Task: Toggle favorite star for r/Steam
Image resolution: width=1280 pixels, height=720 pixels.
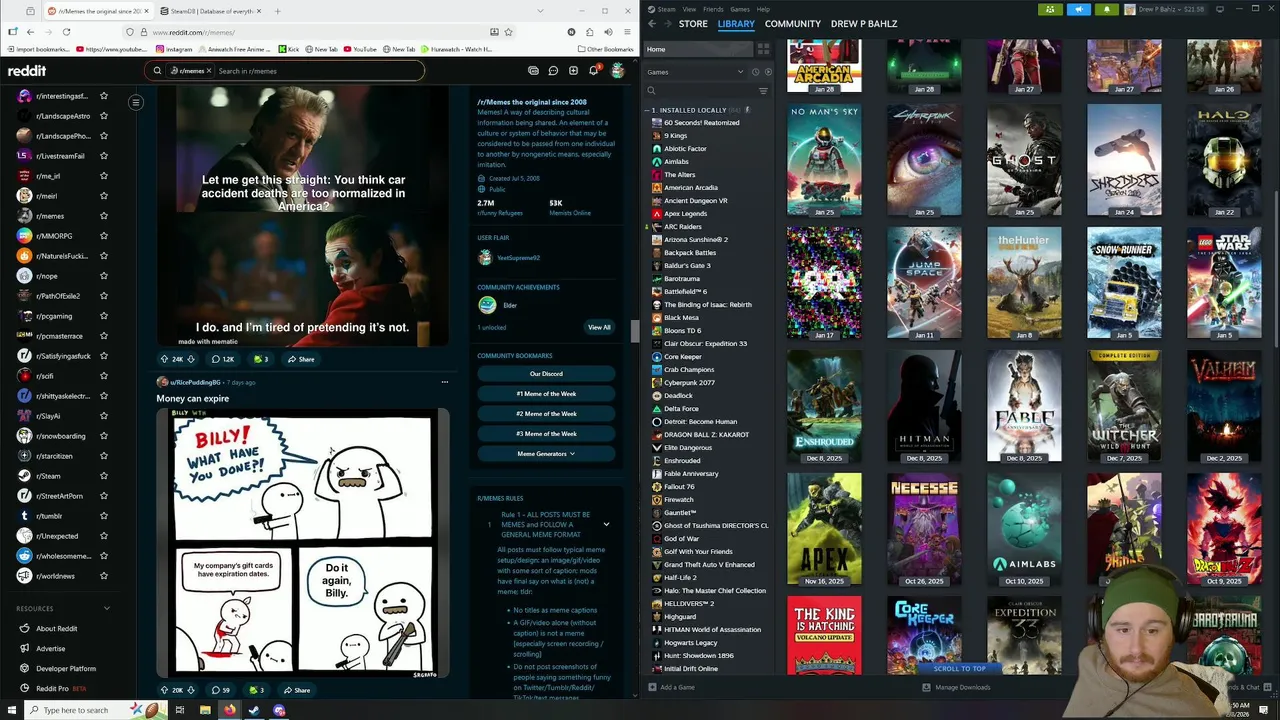Action: [103, 476]
